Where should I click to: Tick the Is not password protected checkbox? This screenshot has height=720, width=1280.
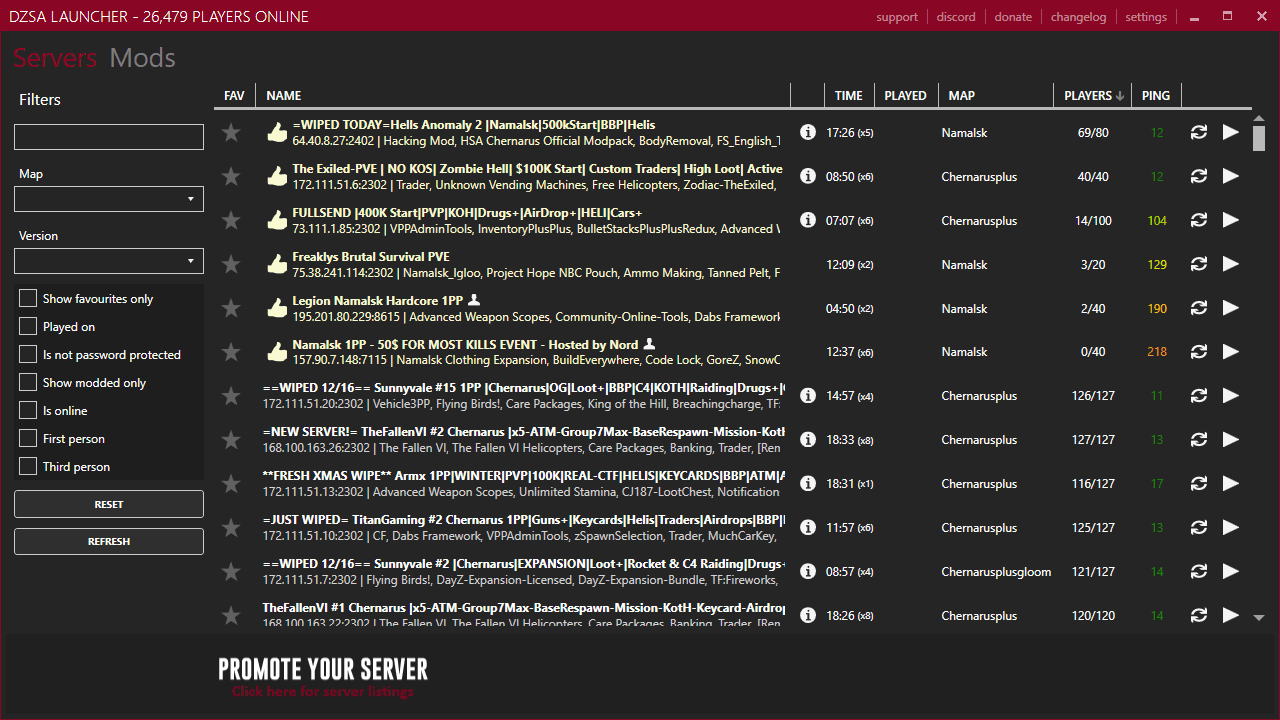pos(28,354)
